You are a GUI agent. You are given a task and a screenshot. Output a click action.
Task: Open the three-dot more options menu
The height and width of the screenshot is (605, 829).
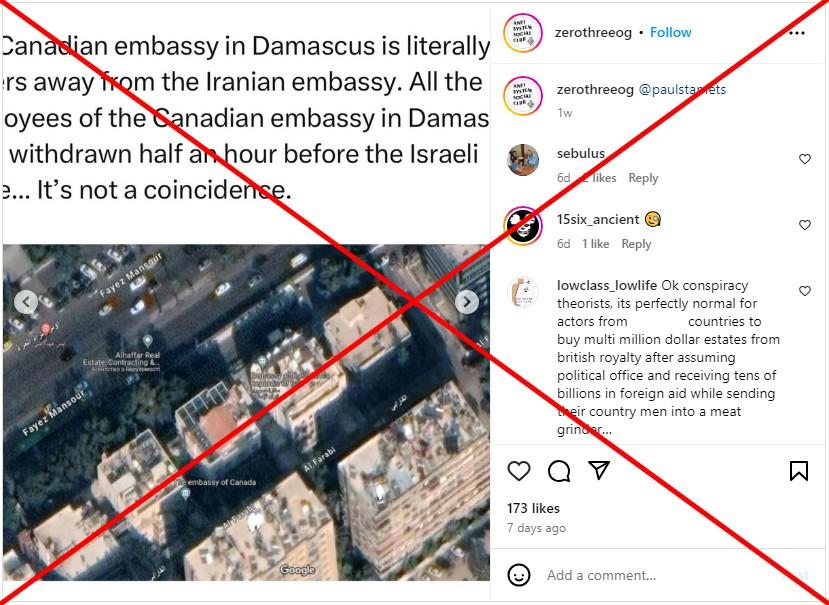pyautogui.click(x=796, y=33)
